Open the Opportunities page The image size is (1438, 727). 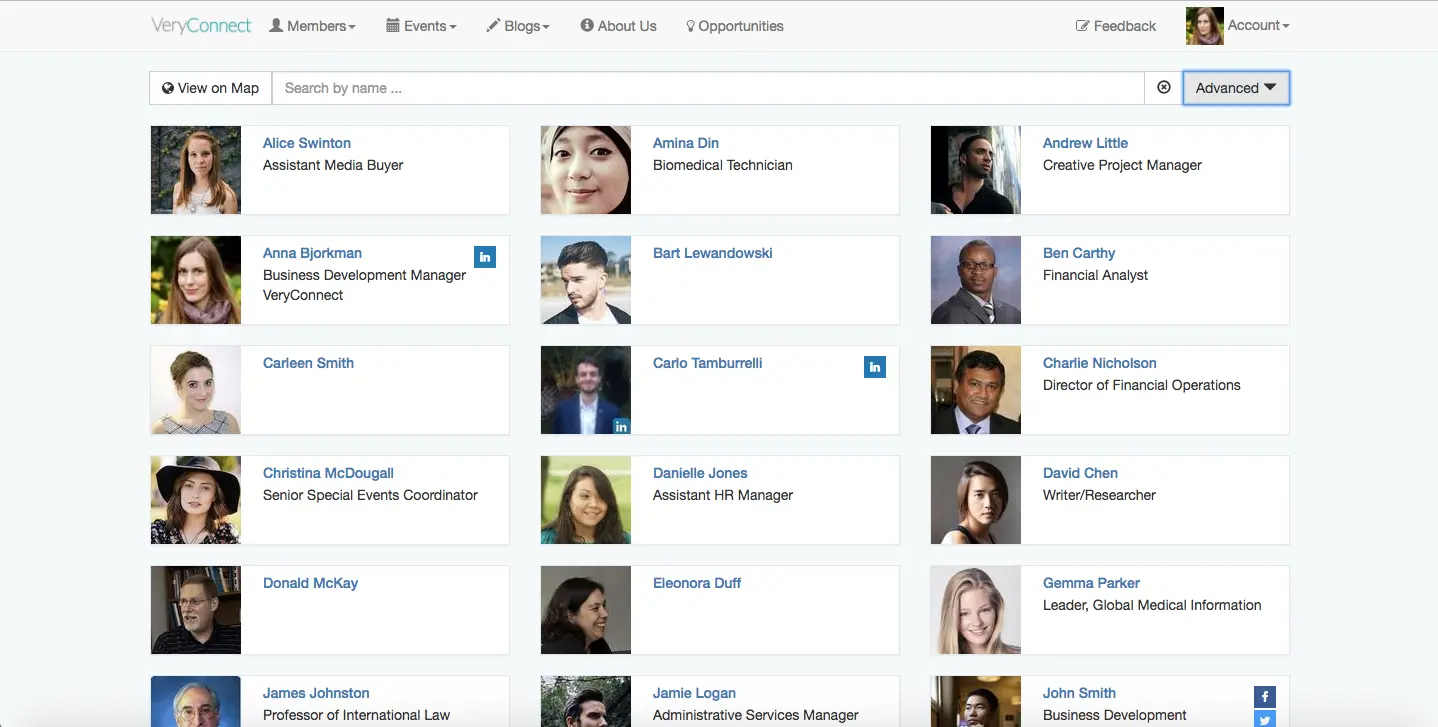click(x=735, y=26)
